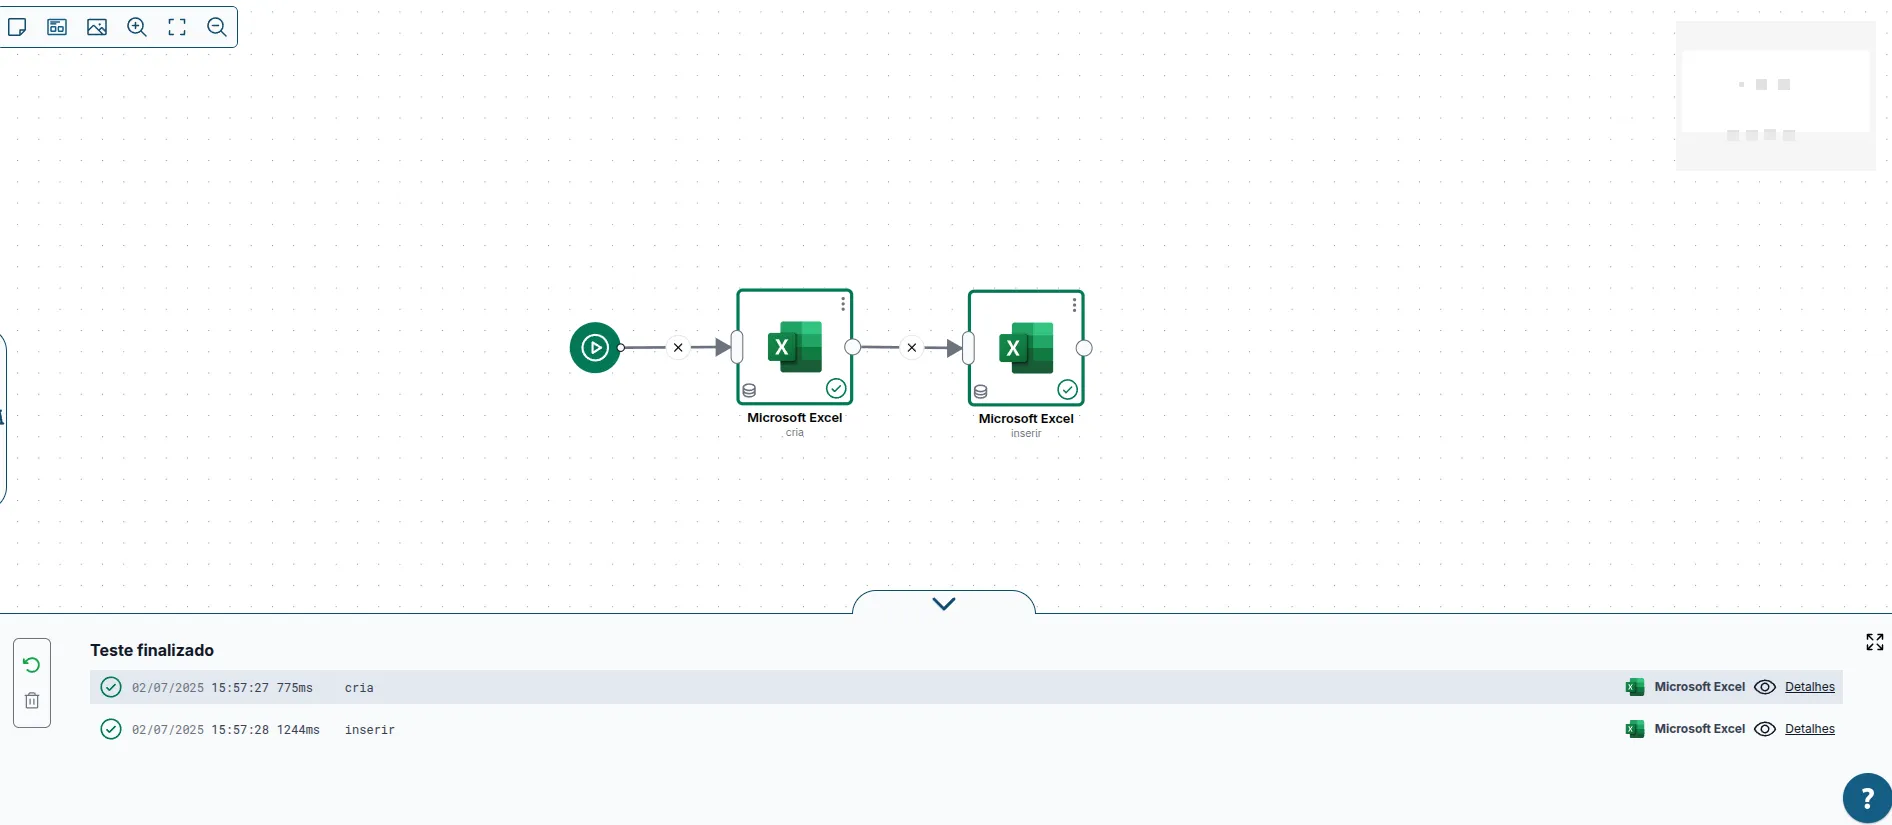Select the Microsoft Excel cria node
Image resolution: width=1892 pixels, height=825 pixels.
tap(795, 347)
